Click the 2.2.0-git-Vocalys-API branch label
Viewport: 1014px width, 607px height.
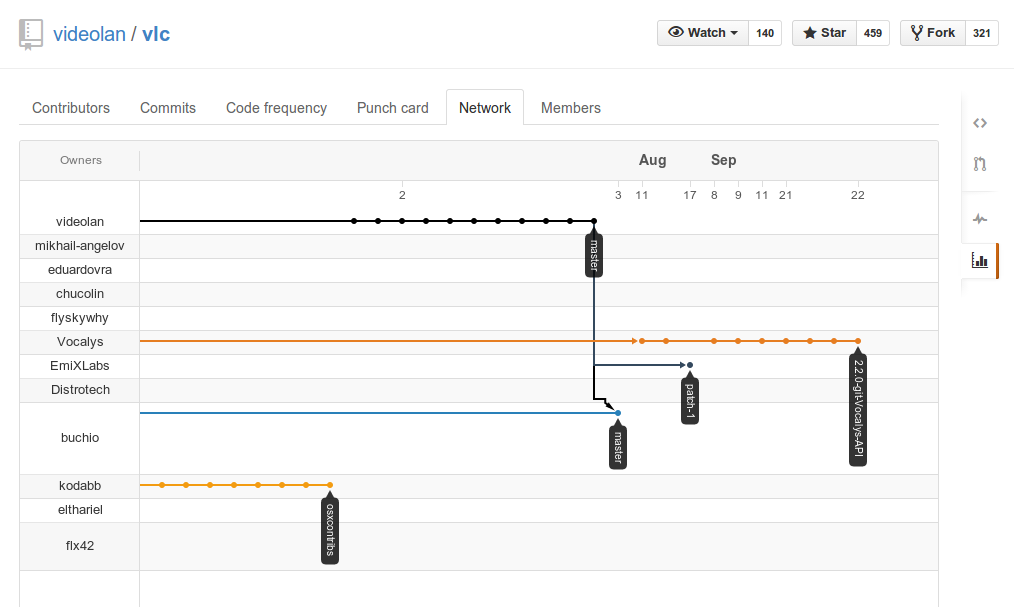858,407
